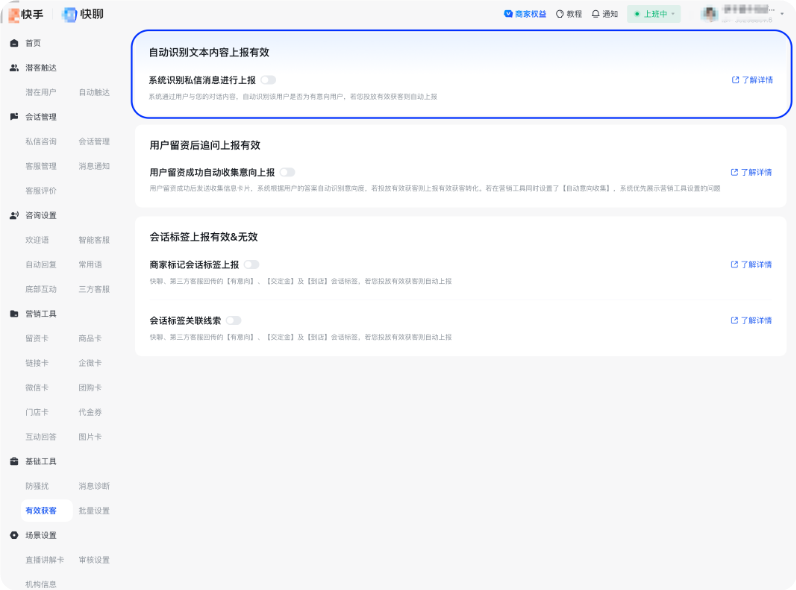Click the user avatar picture
This screenshot has width=796, height=590.
point(709,14)
